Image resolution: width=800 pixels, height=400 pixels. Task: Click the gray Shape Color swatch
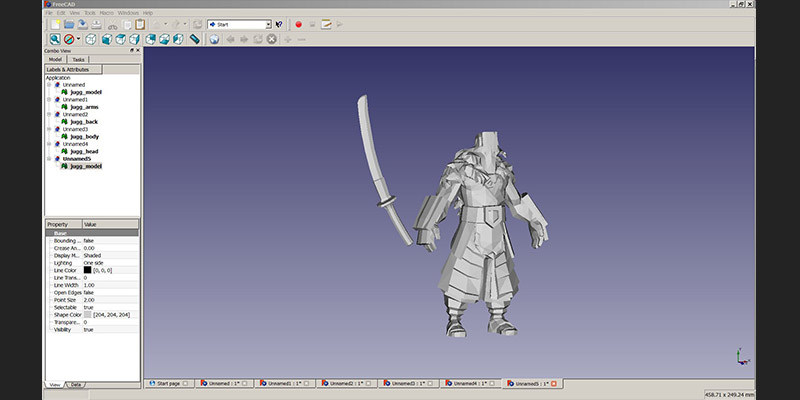(87, 314)
